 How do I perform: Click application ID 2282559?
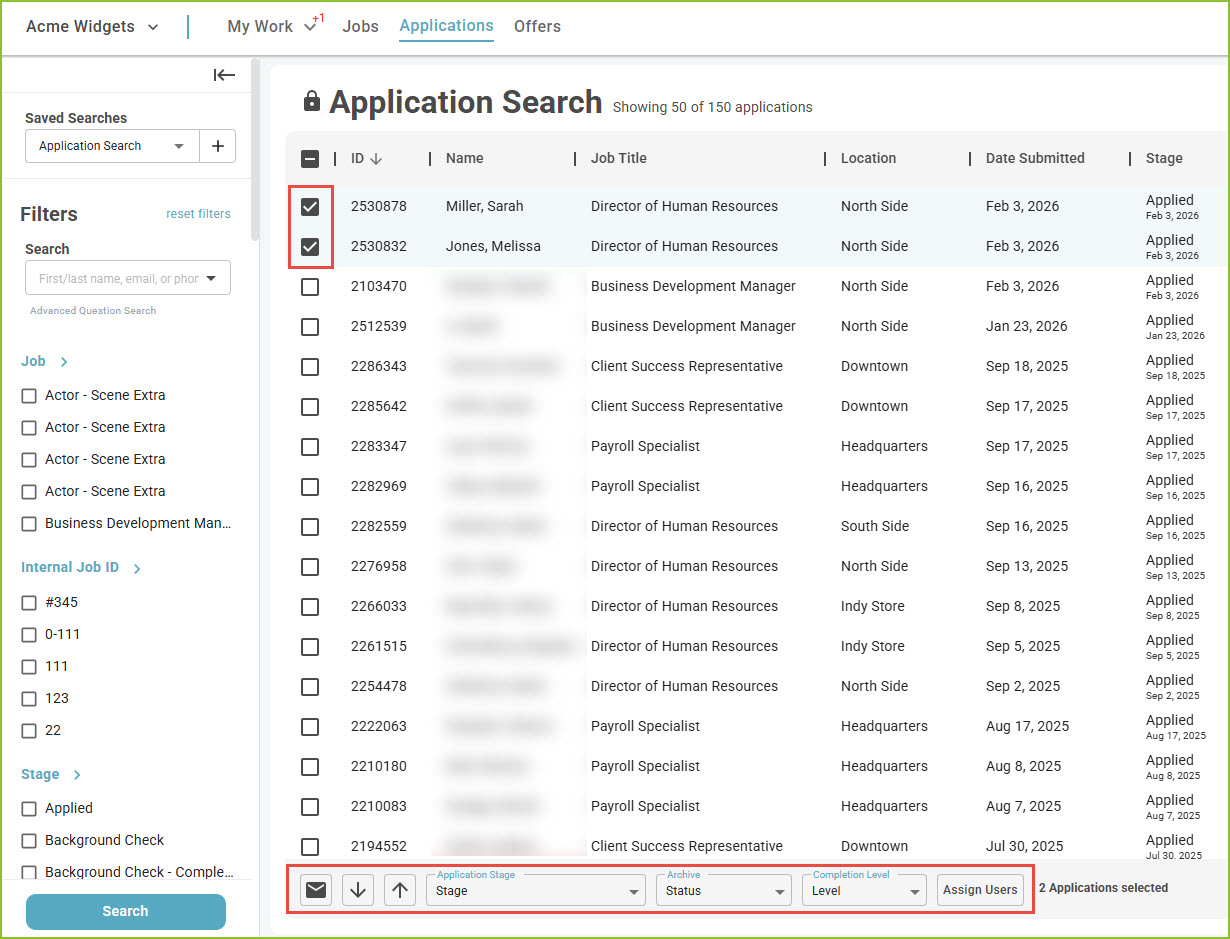(379, 526)
